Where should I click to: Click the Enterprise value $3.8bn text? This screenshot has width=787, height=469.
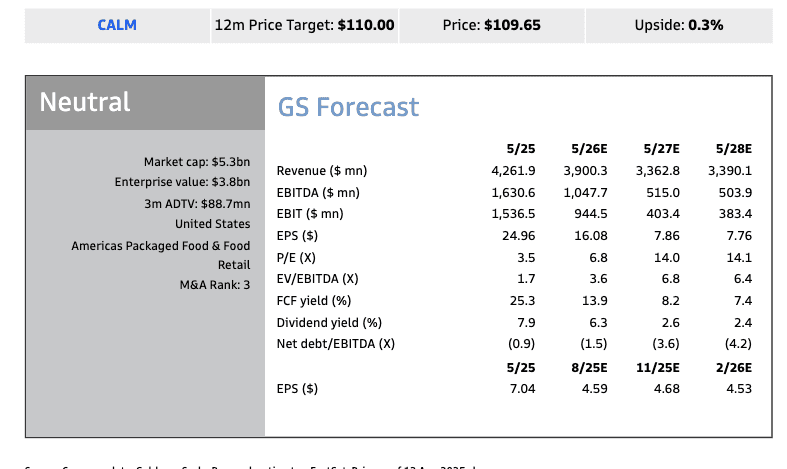183,182
